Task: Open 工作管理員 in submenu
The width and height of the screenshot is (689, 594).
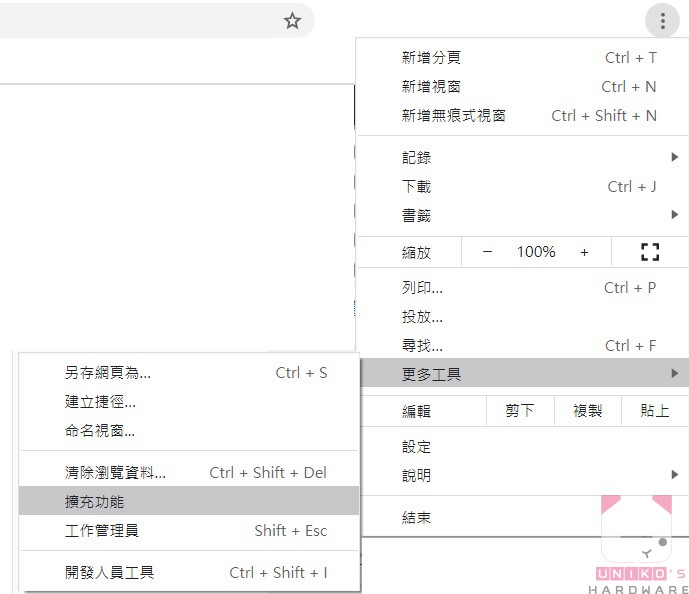Action: 189,530
